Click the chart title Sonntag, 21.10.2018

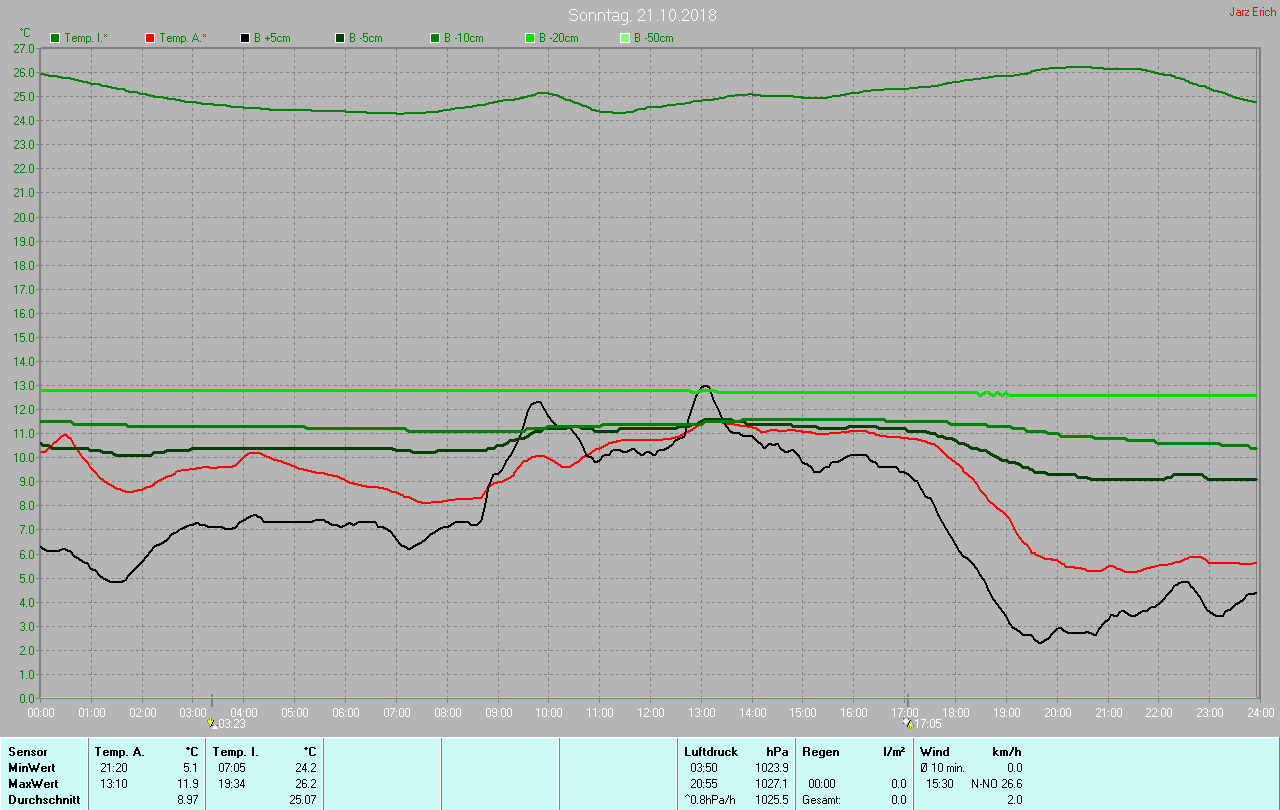point(642,15)
